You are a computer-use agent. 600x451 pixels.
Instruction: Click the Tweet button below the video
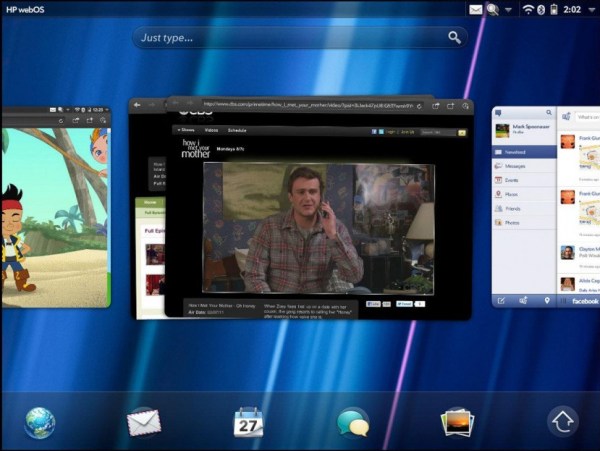pyautogui.click(x=404, y=304)
